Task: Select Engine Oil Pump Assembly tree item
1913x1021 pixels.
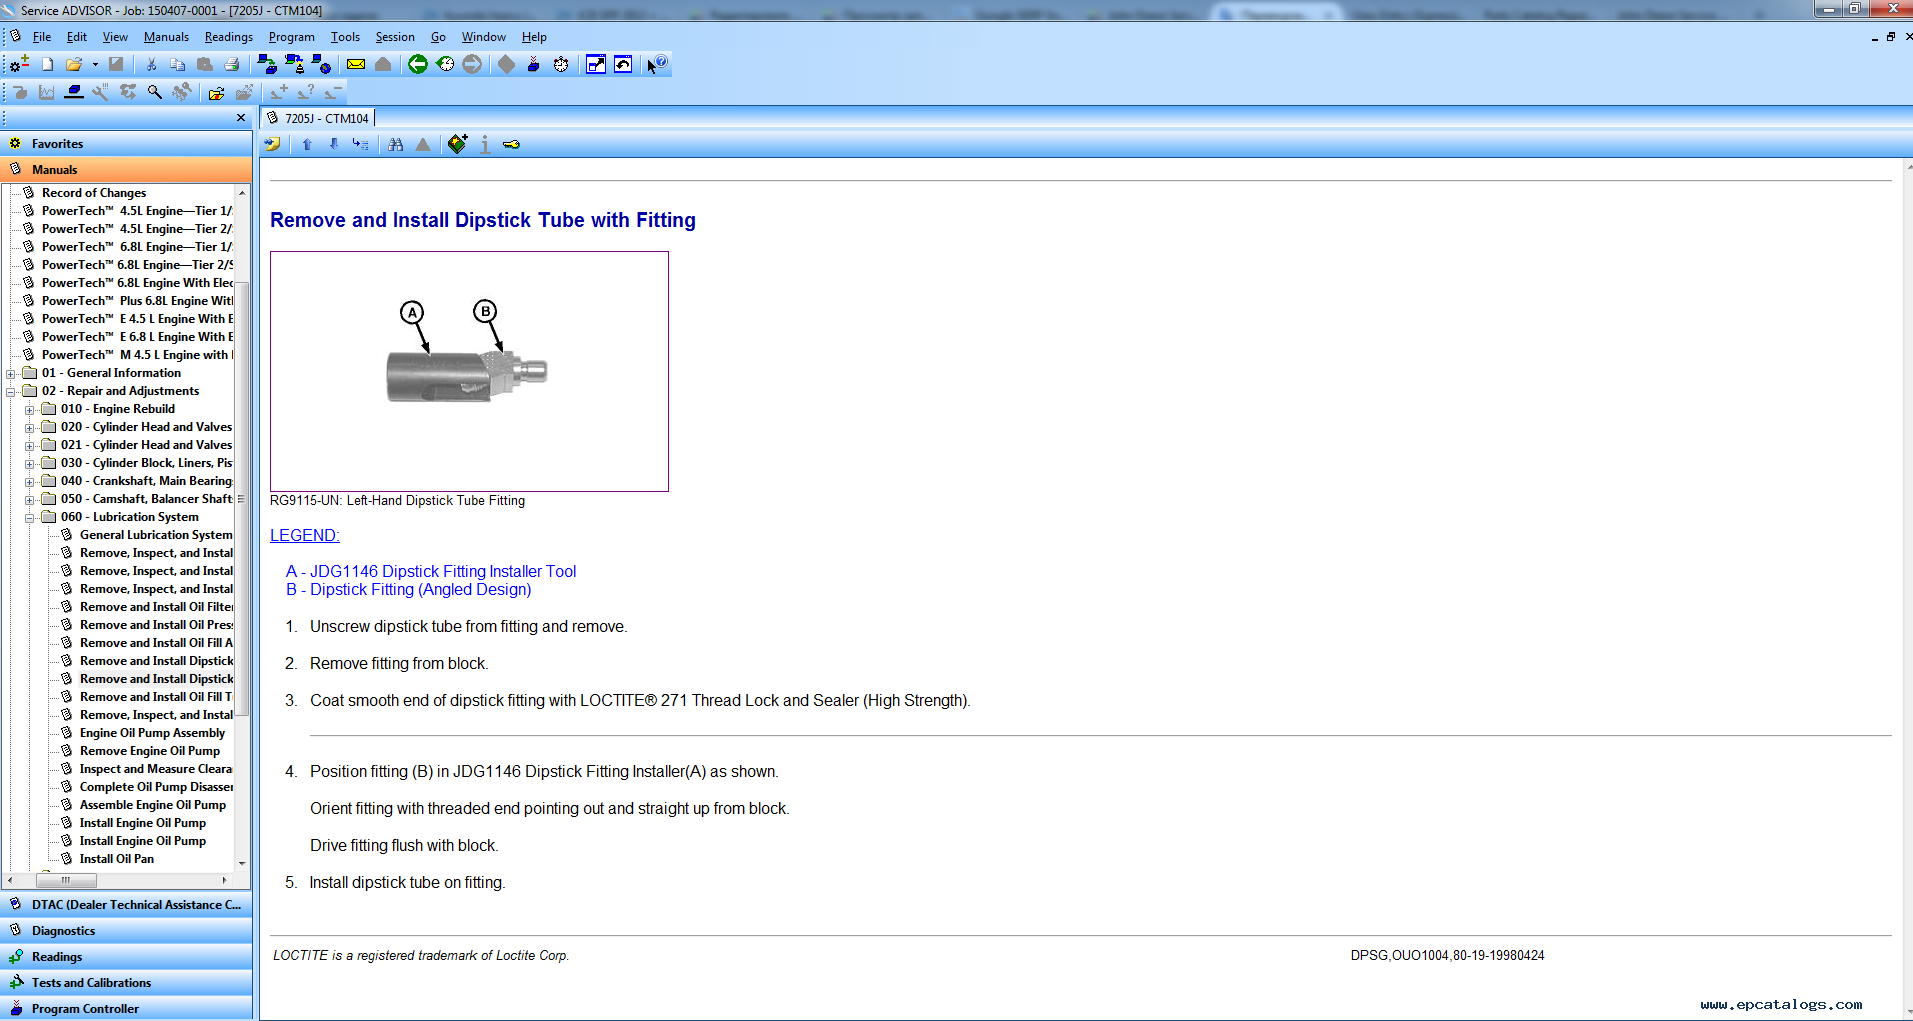Action: pyautogui.click(x=152, y=733)
